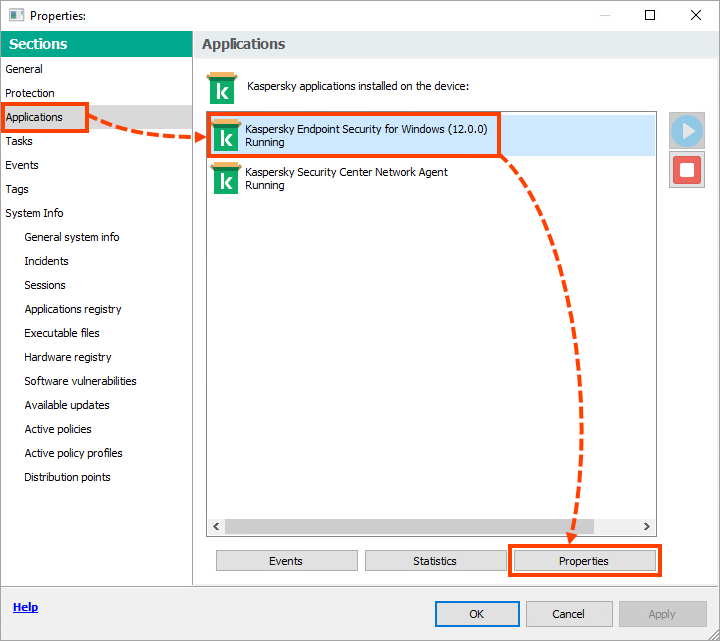The width and height of the screenshot is (720, 641).
Task: Click the Kaspersky Network Agent green icon
Action: tap(226, 178)
